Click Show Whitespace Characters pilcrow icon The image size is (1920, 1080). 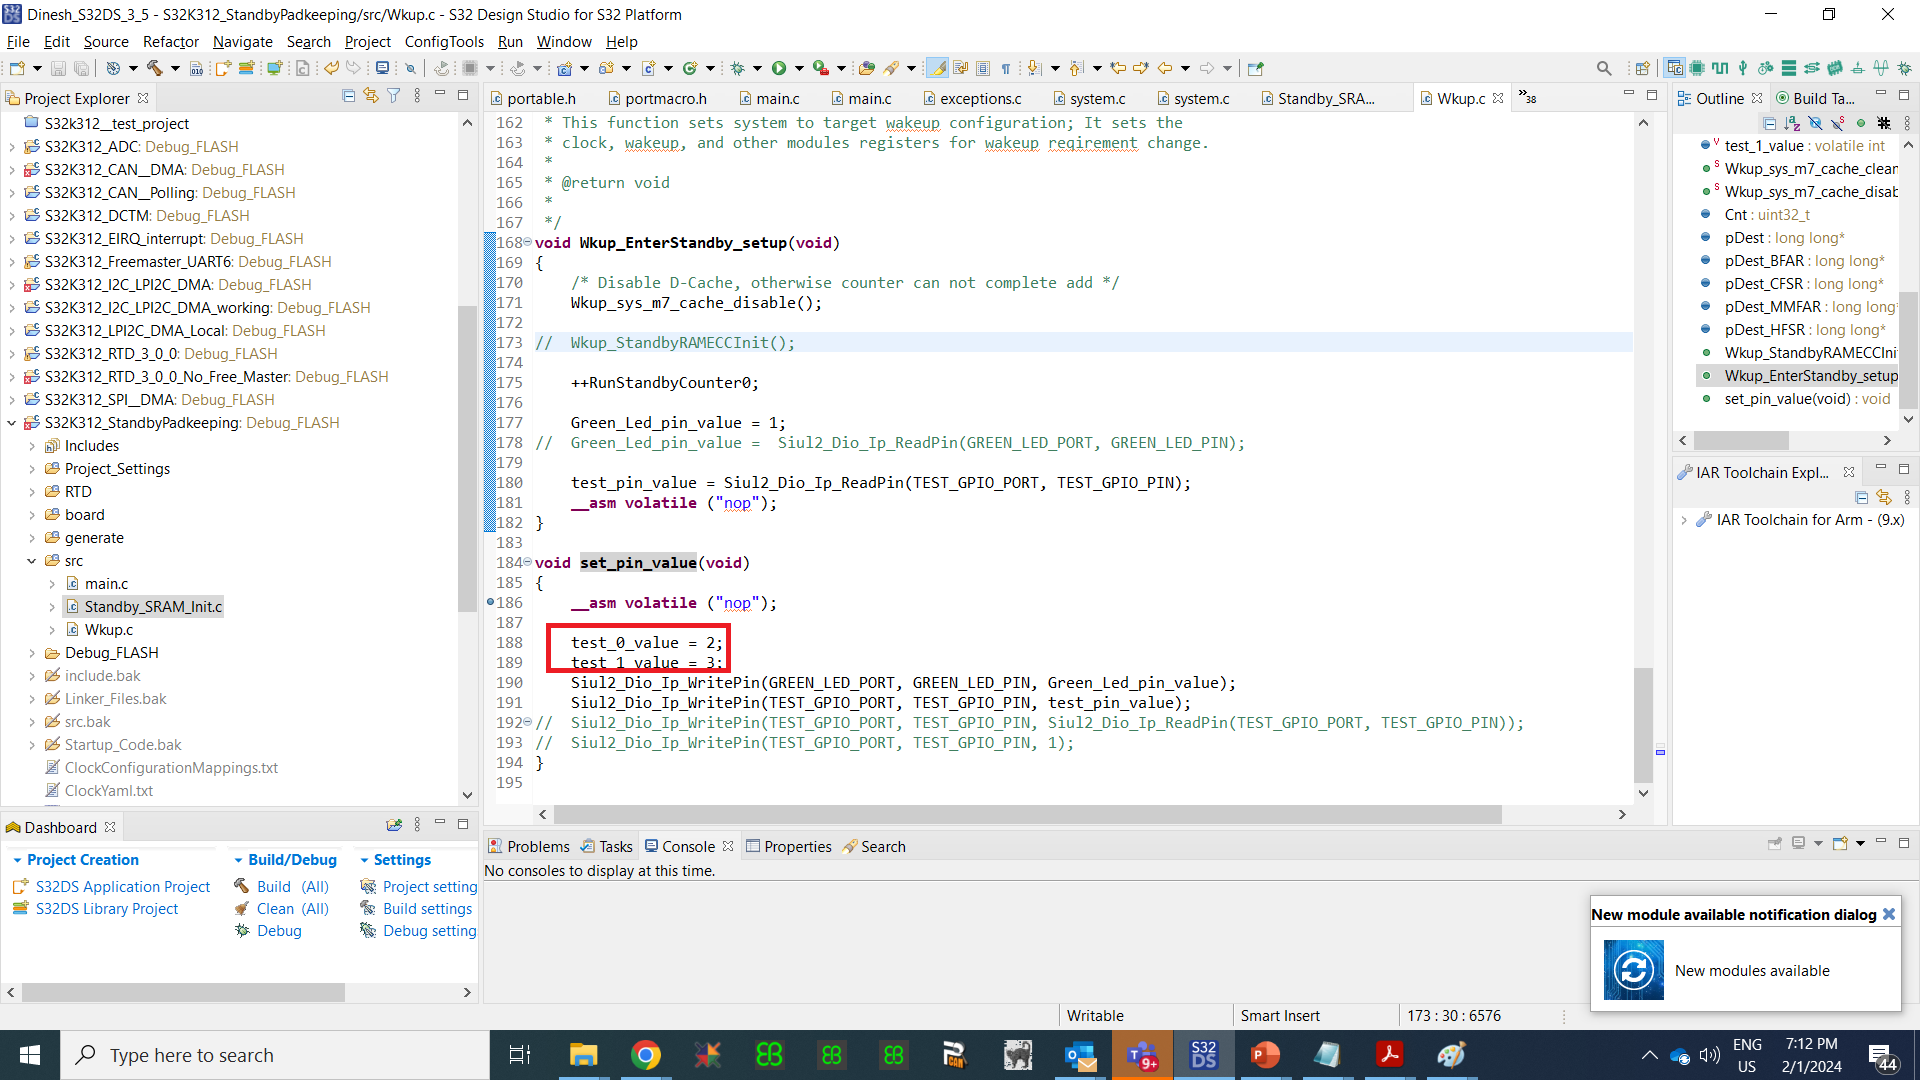[1006, 68]
